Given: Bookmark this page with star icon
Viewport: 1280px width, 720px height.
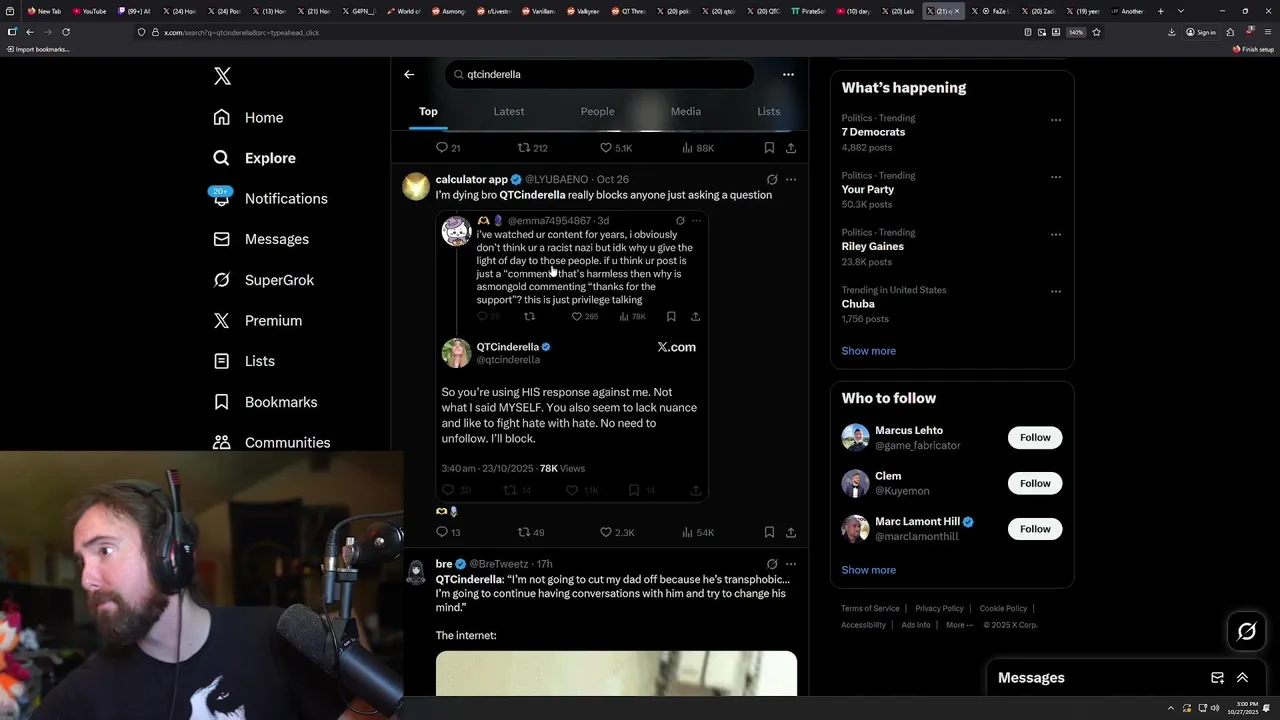Looking at the screenshot, I should (x=1096, y=32).
